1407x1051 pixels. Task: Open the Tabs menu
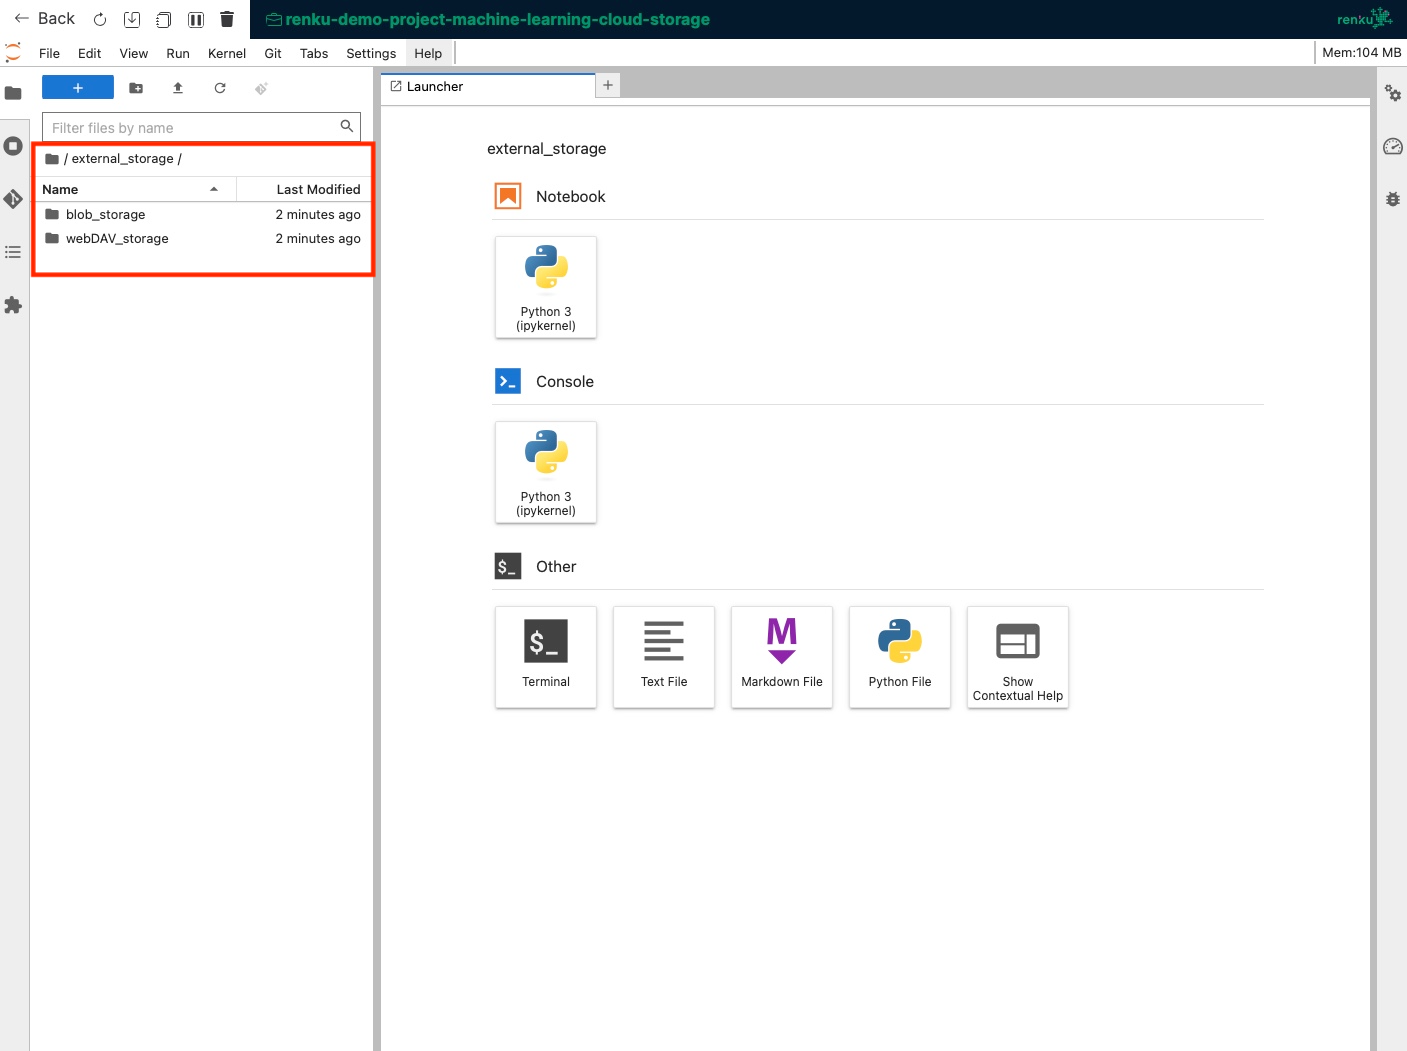314,54
